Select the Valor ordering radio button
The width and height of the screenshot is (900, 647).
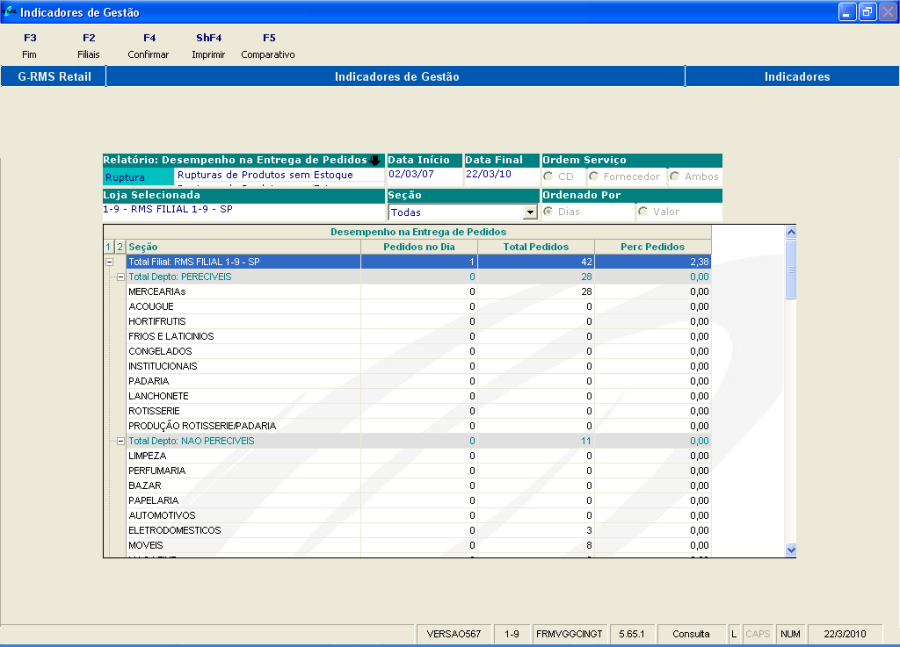click(x=643, y=212)
